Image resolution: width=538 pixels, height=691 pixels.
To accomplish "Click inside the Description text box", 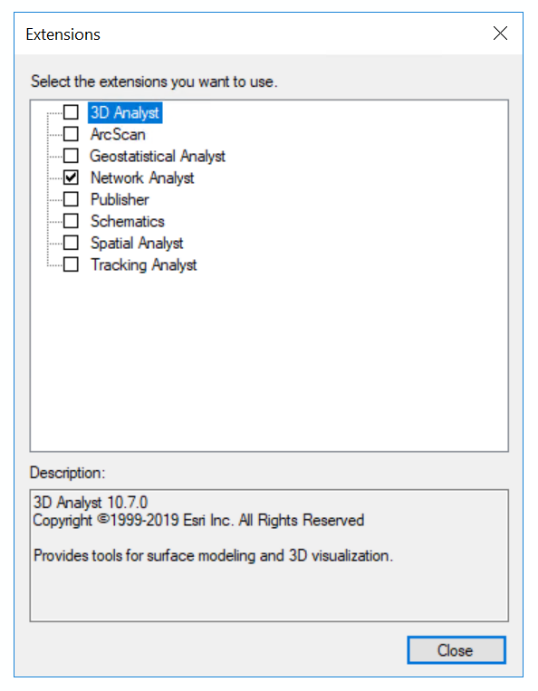I will click(269, 555).
